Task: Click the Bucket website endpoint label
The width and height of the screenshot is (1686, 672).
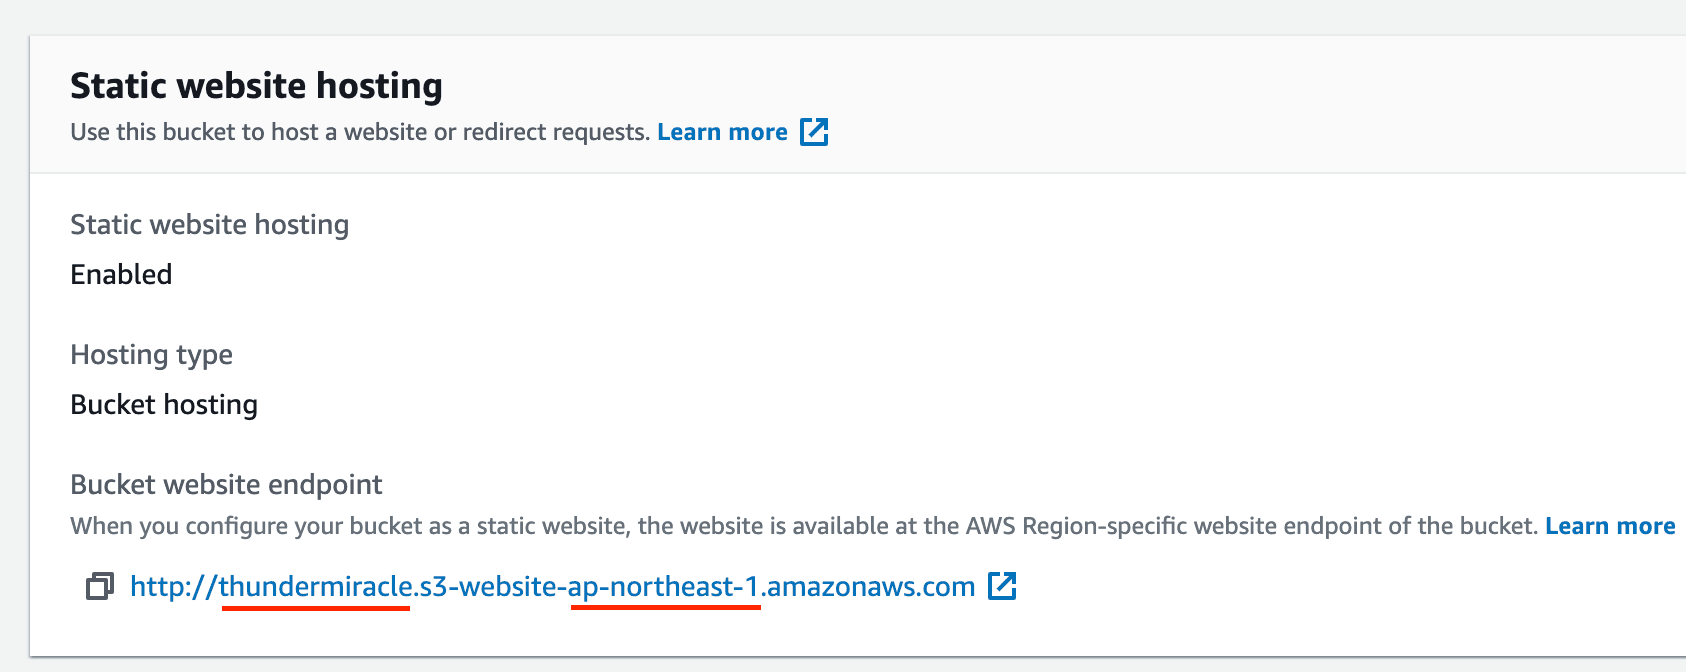Action: [x=226, y=485]
